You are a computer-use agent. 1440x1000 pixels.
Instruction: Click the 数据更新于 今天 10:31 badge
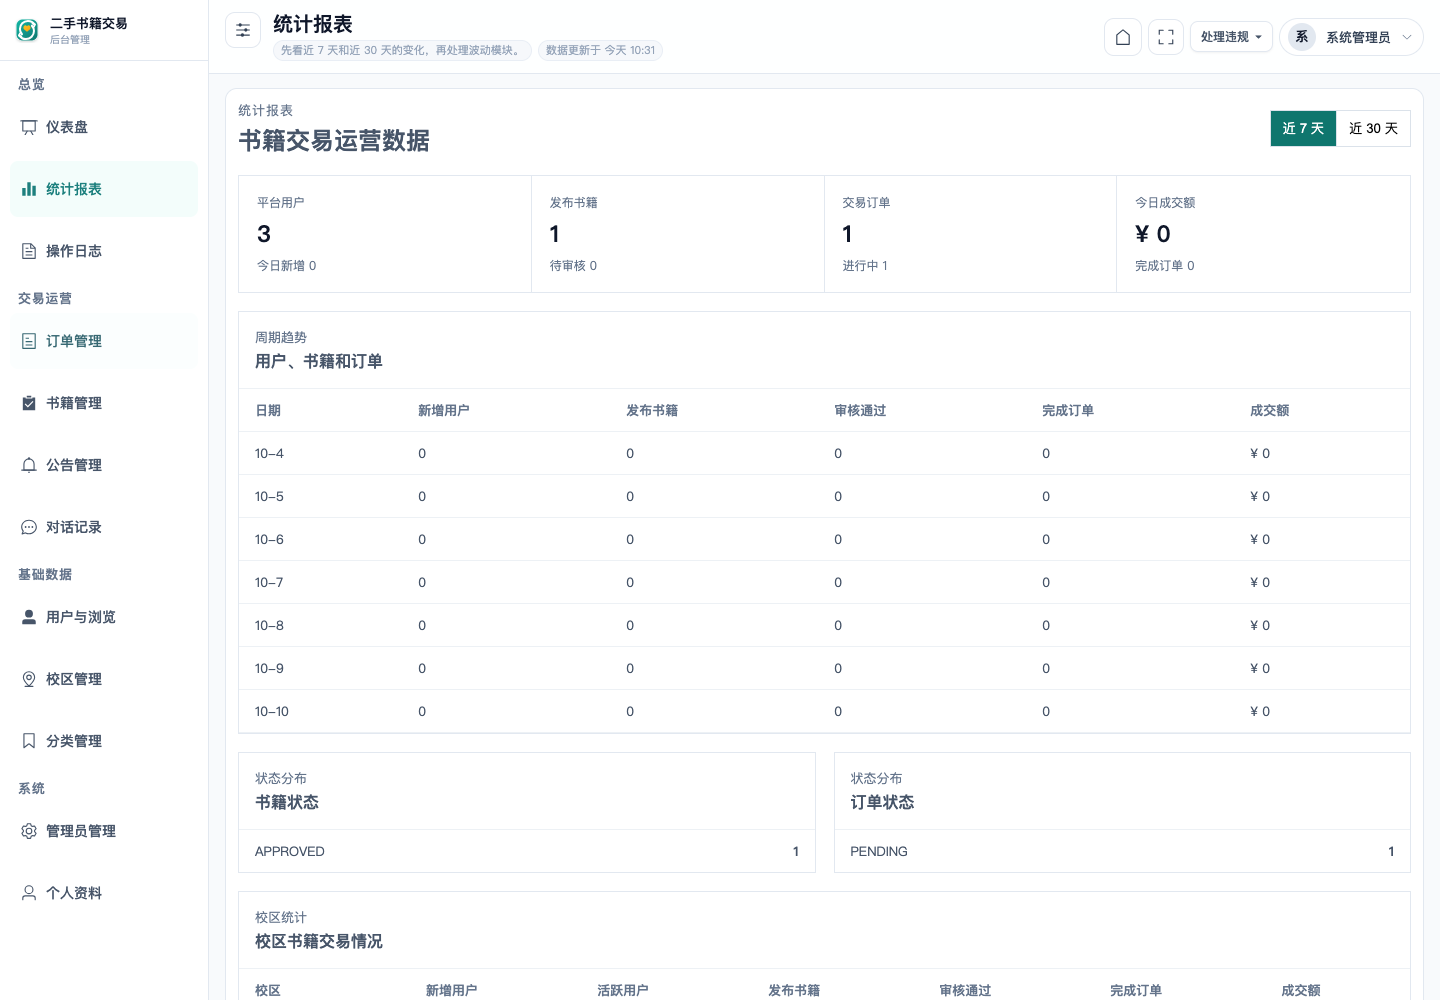[601, 50]
